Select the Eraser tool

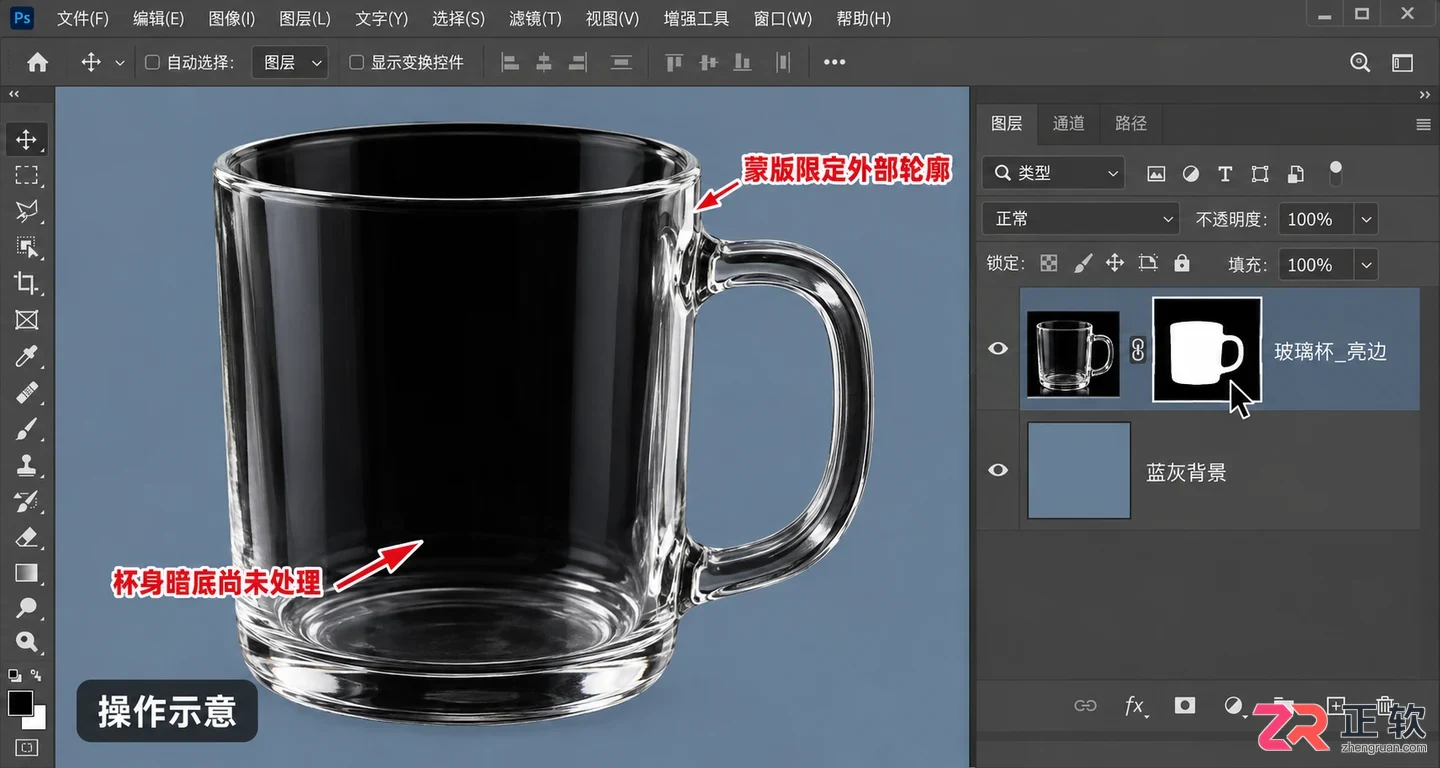point(27,537)
